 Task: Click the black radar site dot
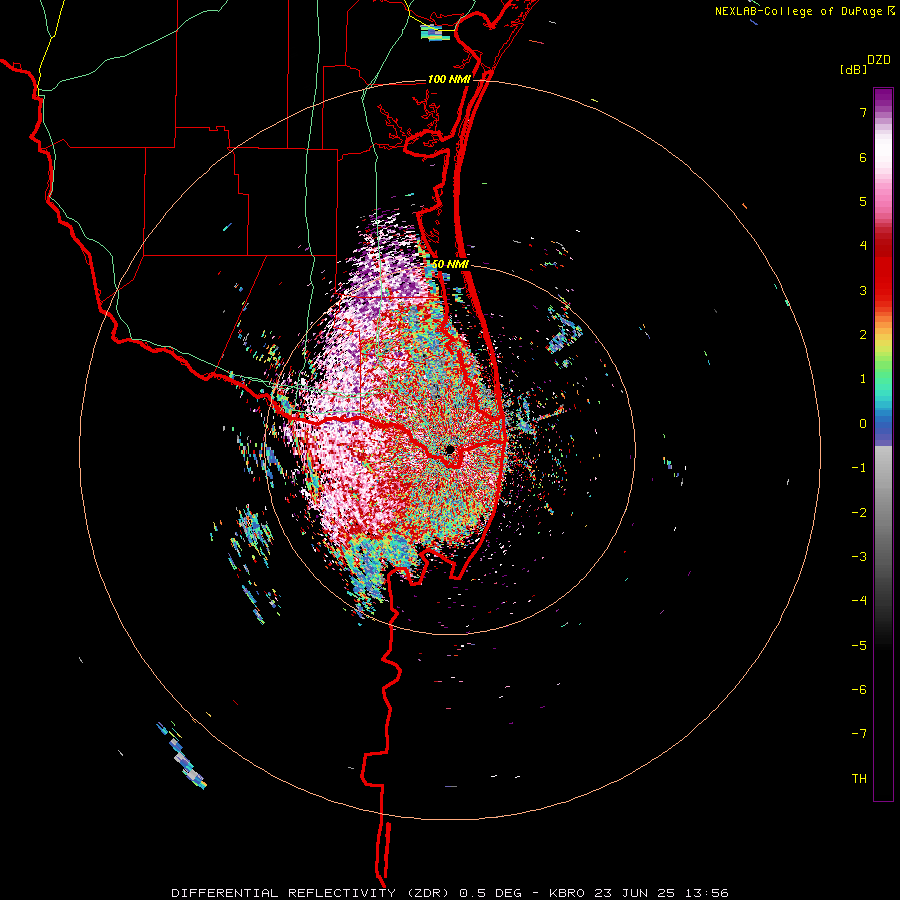[x=450, y=449]
